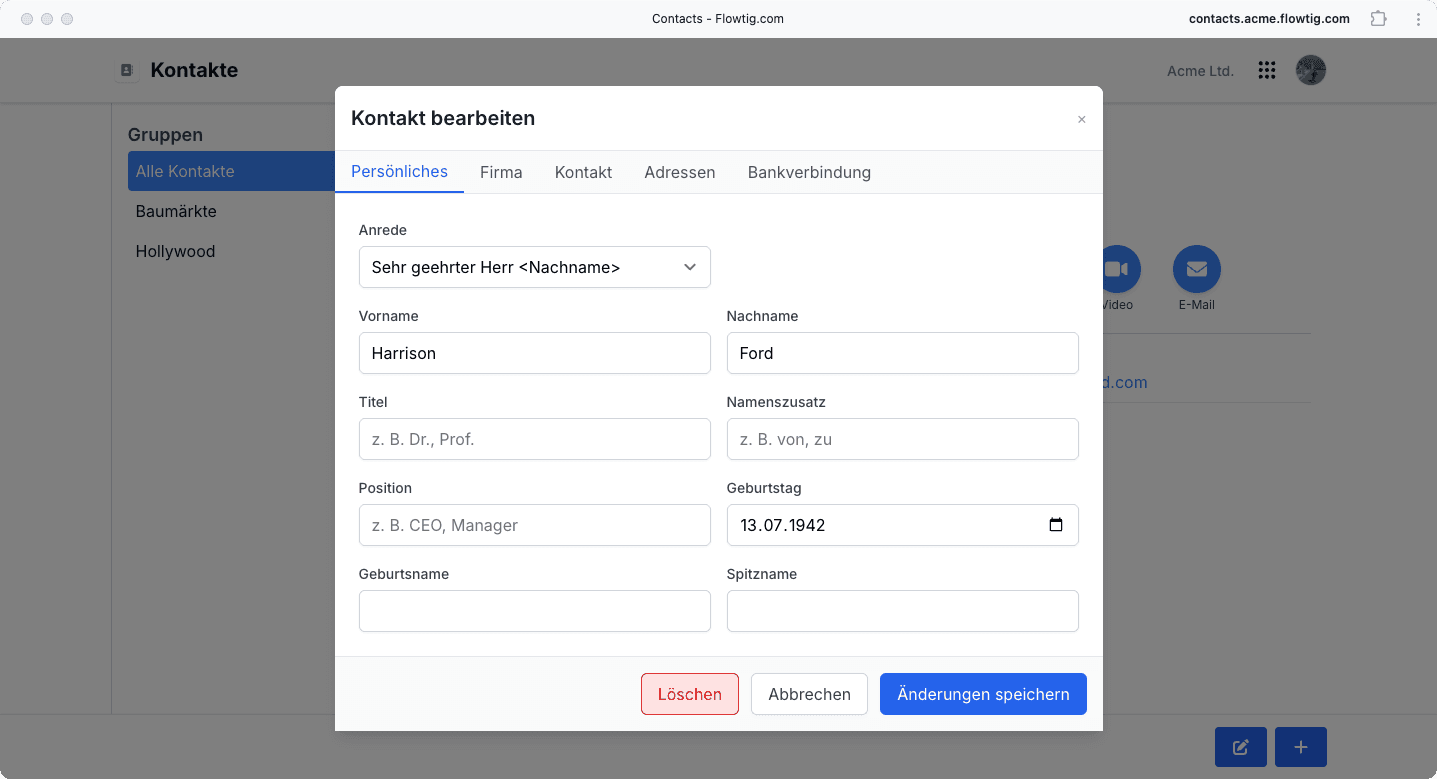Switch to the Bankverbindung tab
Viewport: 1437px width, 779px height.
(809, 172)
